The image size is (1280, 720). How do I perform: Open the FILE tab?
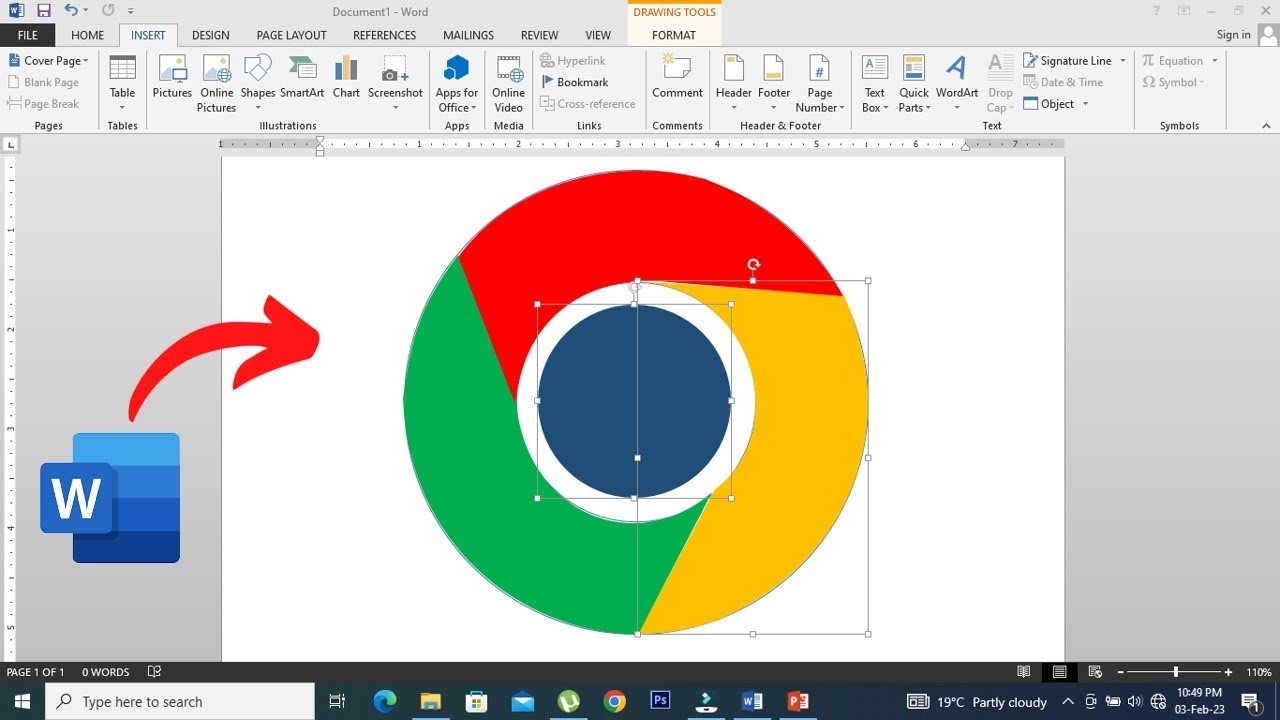pos(28,35)
